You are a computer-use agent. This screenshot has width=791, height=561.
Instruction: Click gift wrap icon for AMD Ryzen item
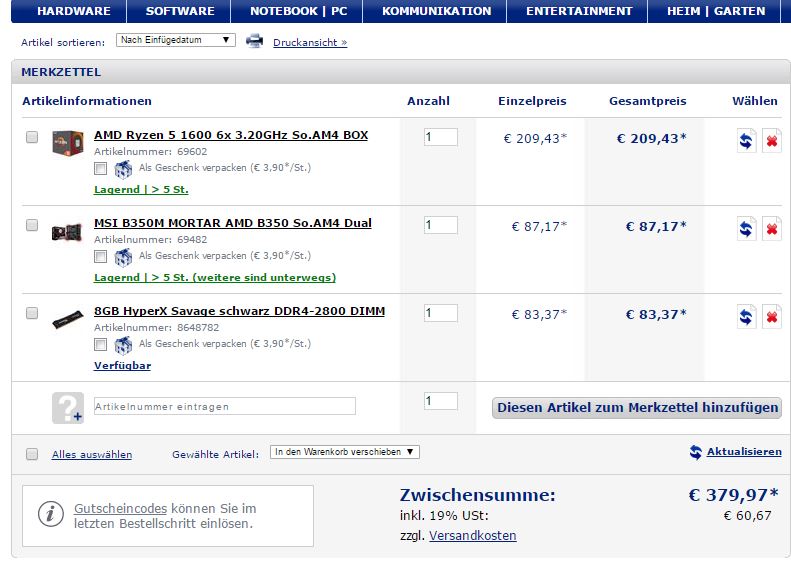[x=123, y=169]
